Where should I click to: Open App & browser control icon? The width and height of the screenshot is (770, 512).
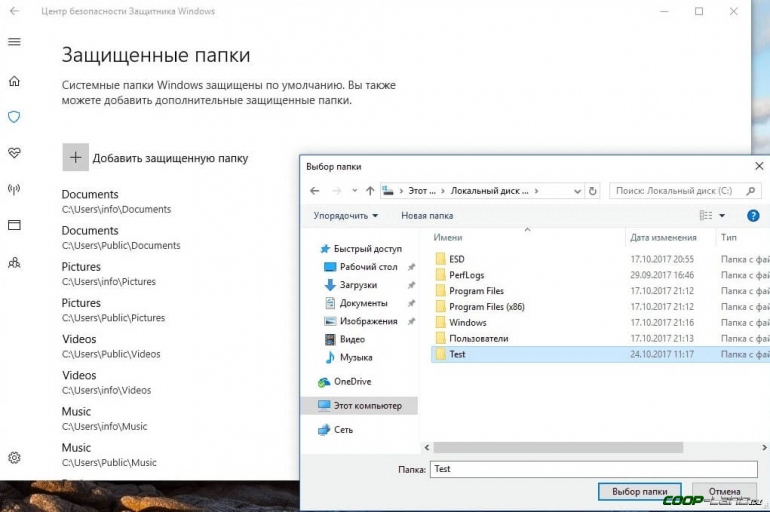coord(14,226)
